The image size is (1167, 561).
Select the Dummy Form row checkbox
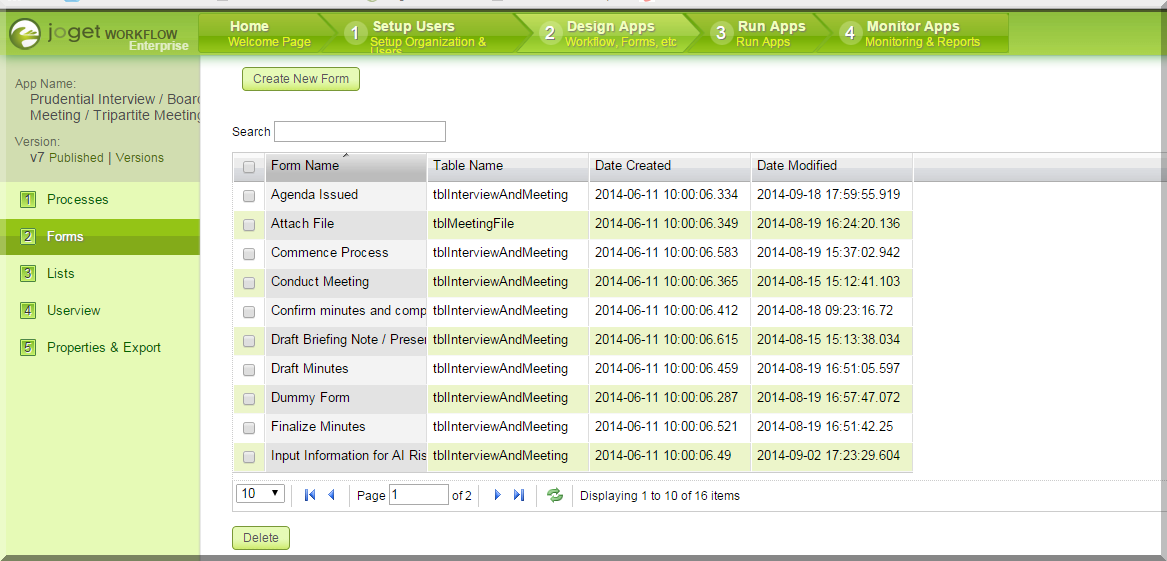point(249,399)
